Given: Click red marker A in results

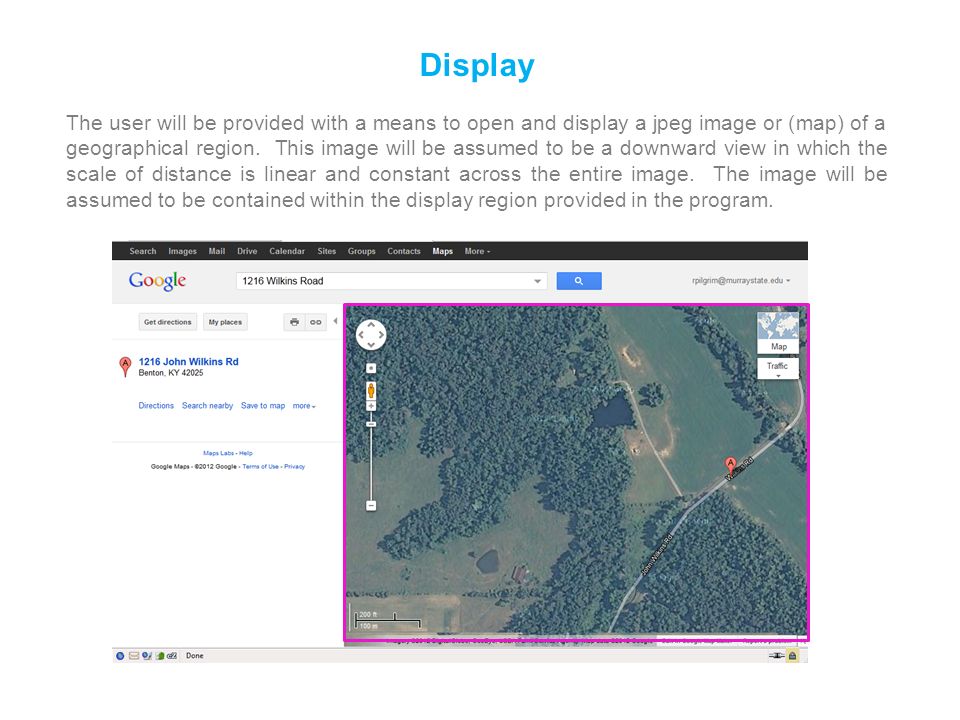Looking at the screenshot, I should [125, 367].
